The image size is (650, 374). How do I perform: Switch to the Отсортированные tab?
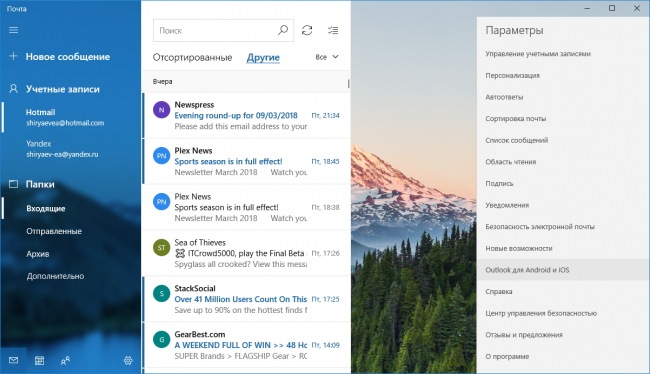click(x=192, y=57)
